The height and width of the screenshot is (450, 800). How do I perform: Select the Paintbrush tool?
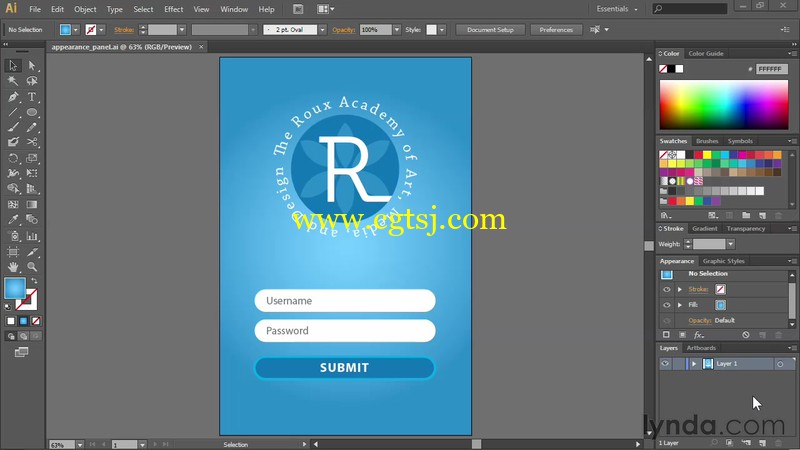(x=13, y=127)
